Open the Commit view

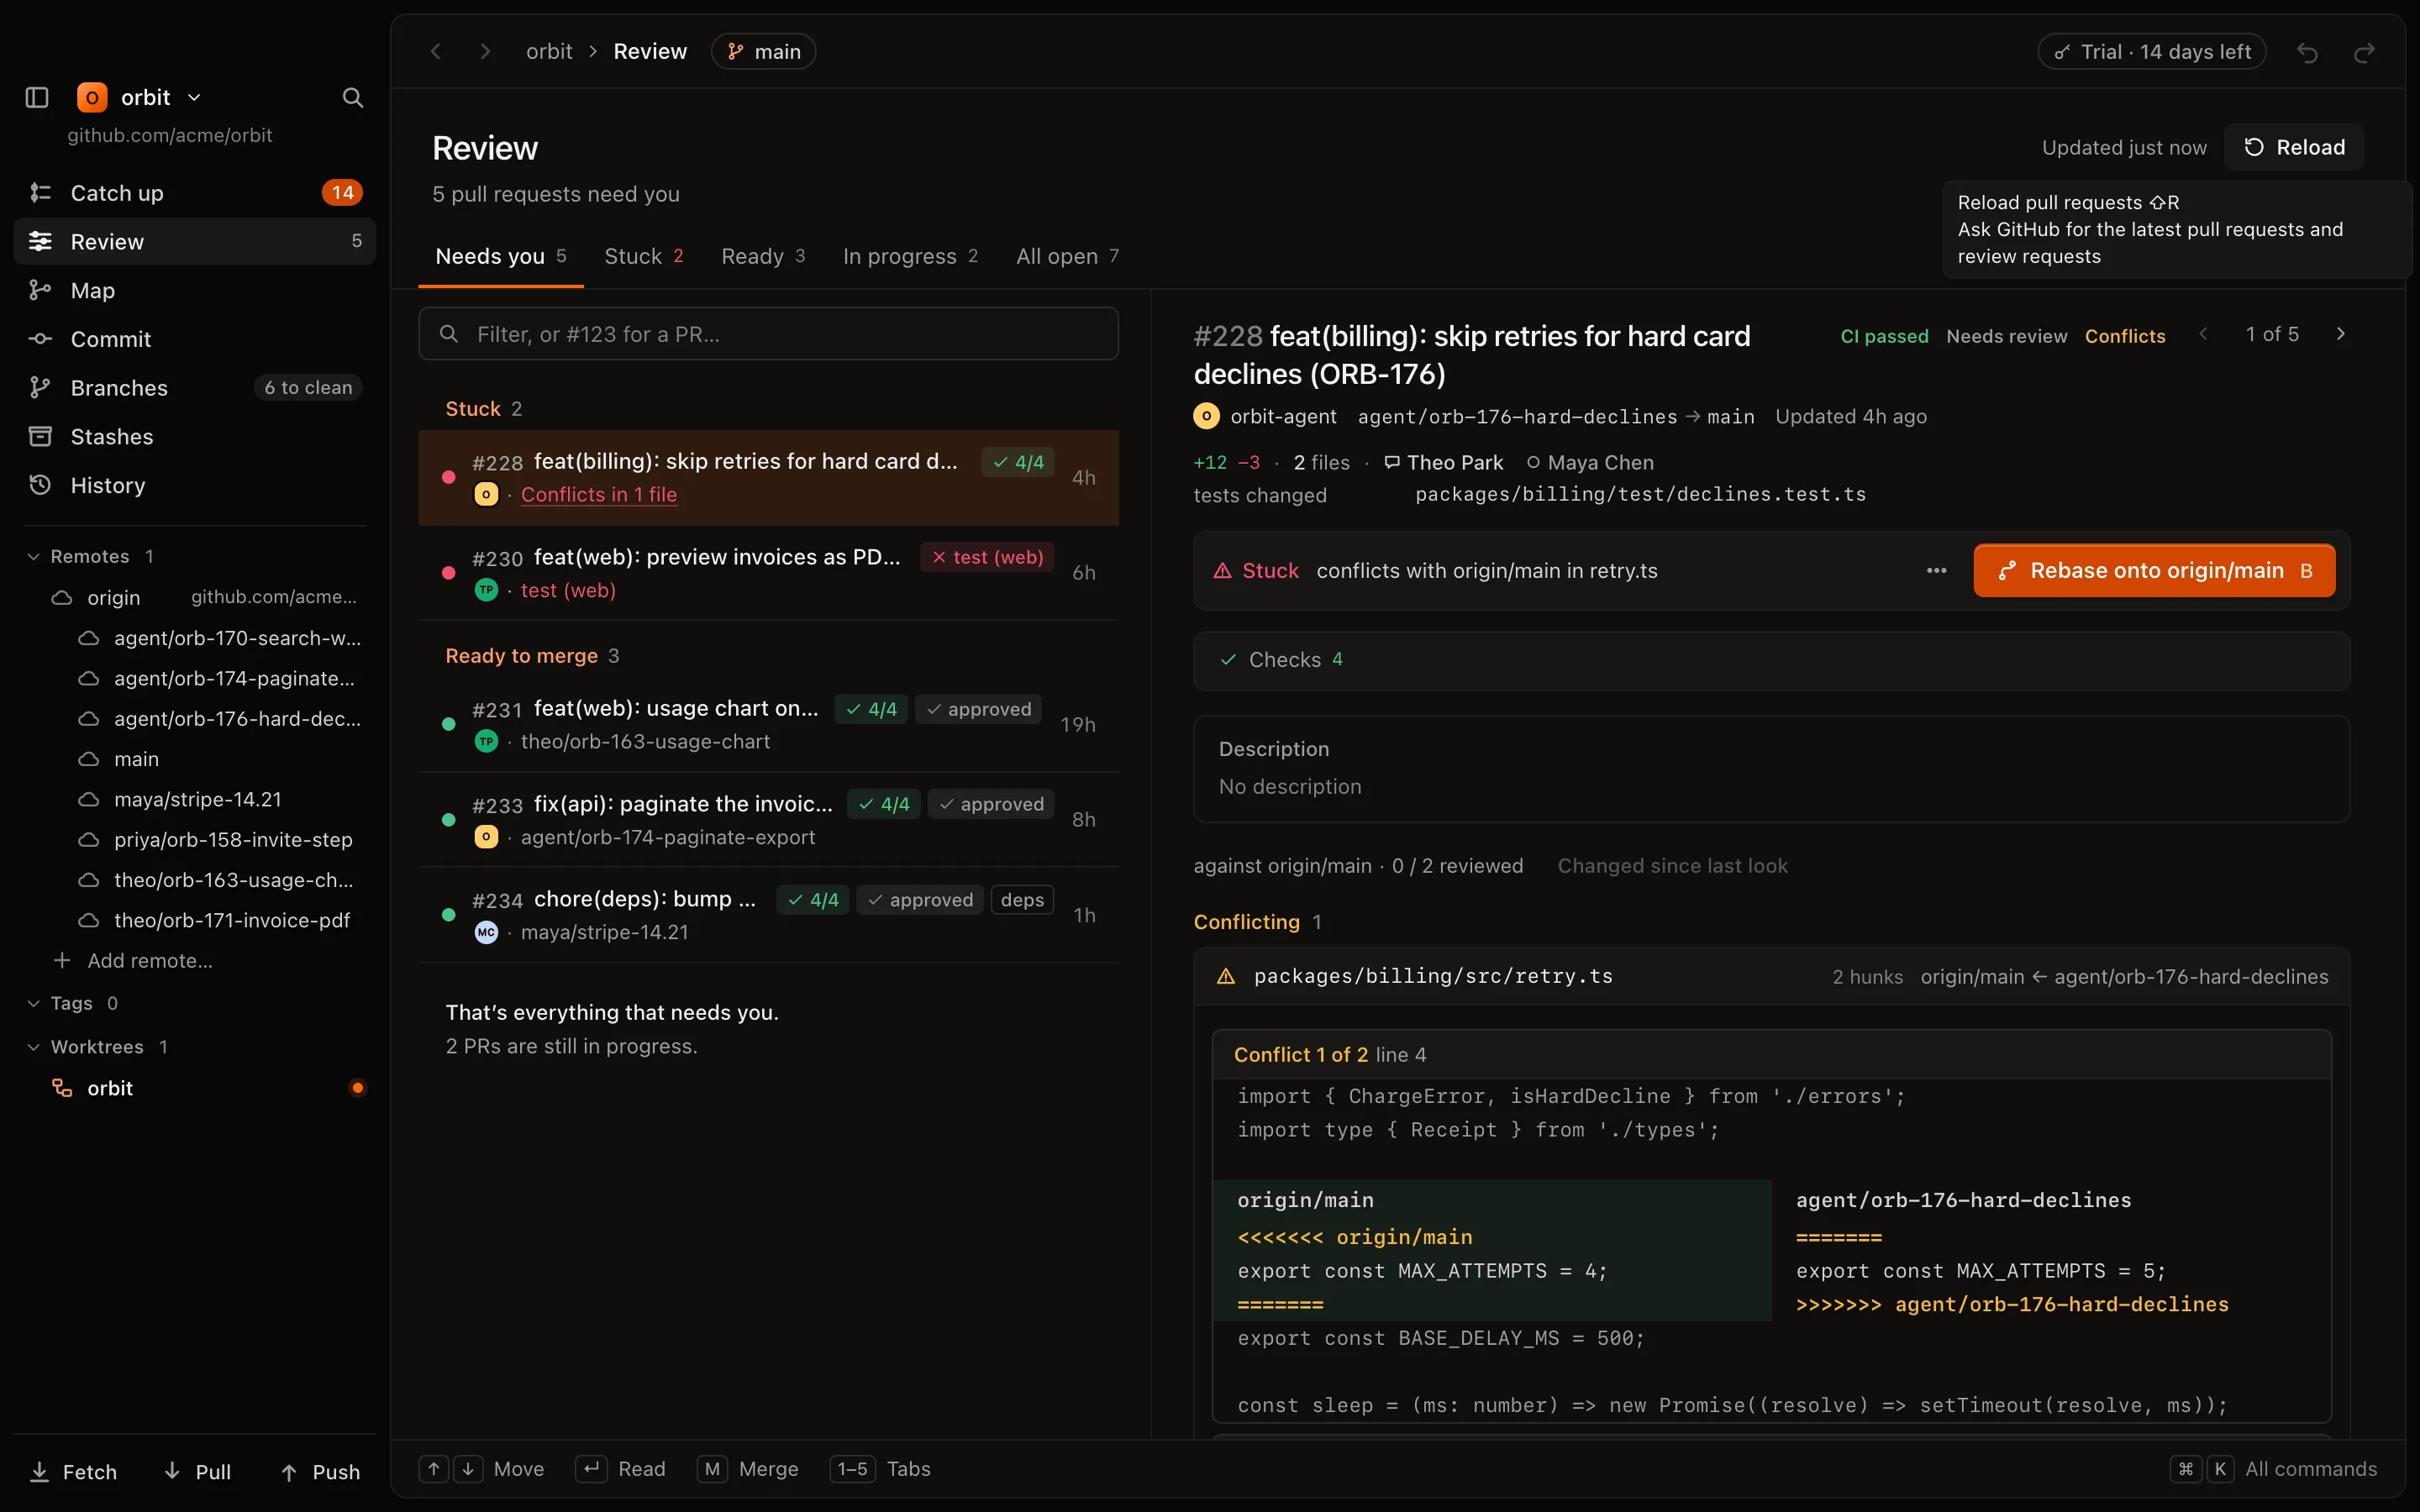pos(195,339)
